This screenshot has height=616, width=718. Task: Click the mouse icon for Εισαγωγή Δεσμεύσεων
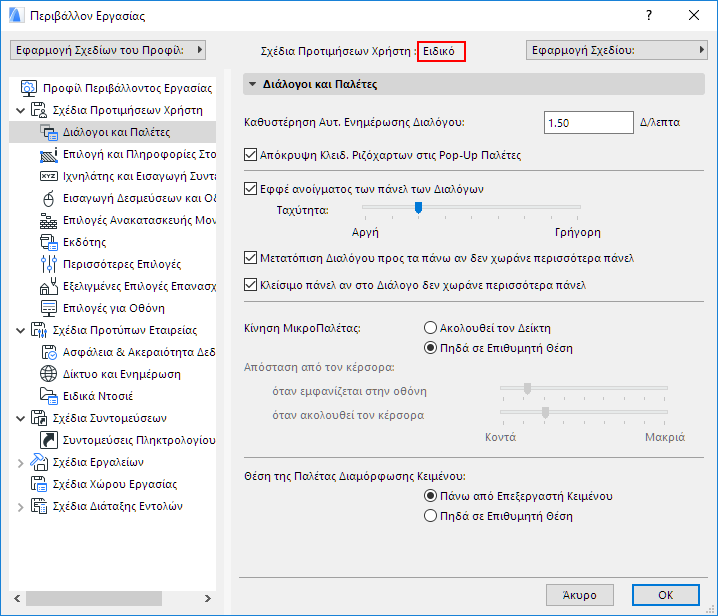pyautogui.click(x=49, y=198)
